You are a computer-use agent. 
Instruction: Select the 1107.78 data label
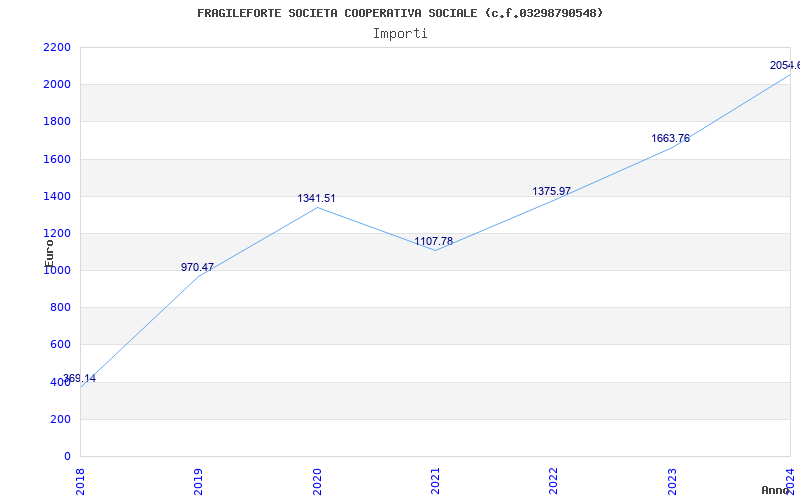[x=434, y=241]
